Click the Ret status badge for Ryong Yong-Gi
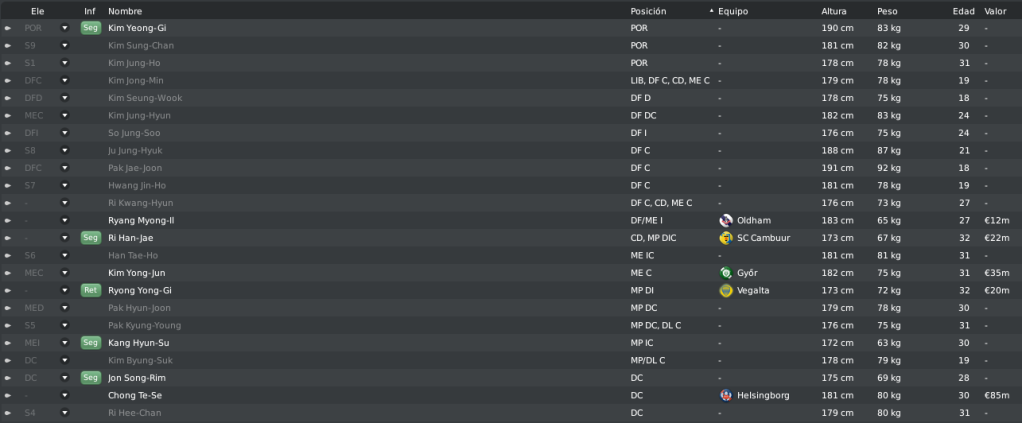This screenshot has height=423, width=1022. 91,291
